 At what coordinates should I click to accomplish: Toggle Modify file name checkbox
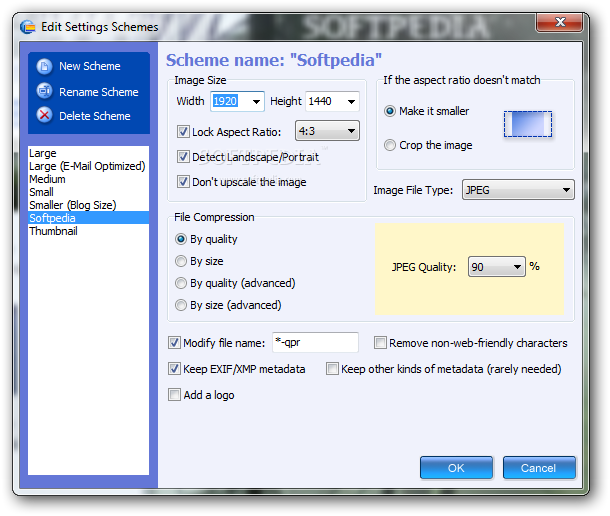tap(174, 342)
